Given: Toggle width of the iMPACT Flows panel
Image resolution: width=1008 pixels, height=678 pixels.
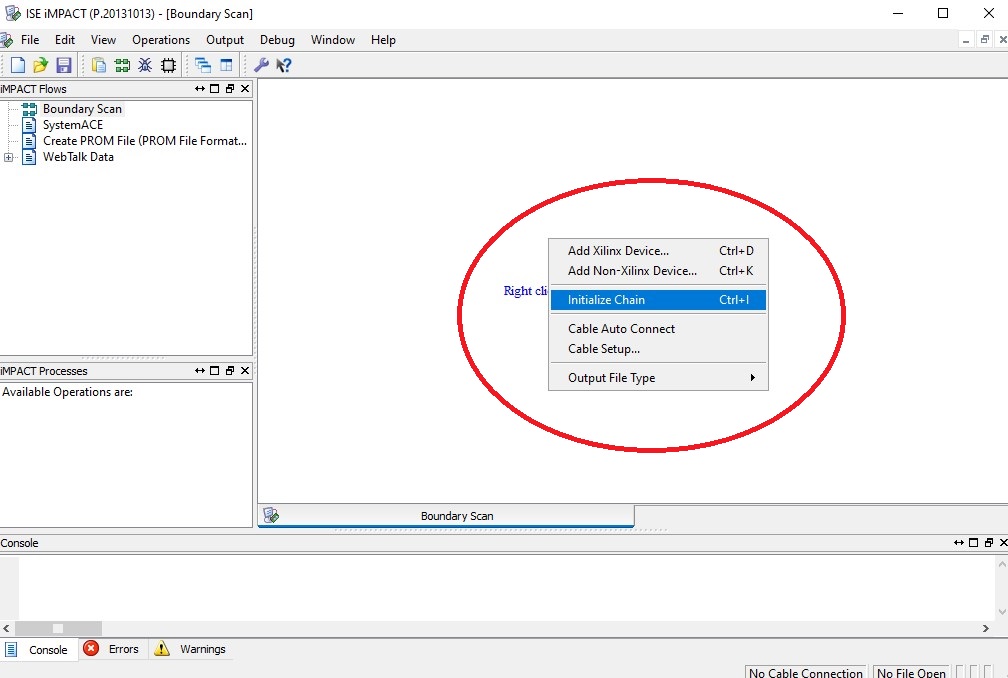Looking at the screenshot, I should click(200, 89).
